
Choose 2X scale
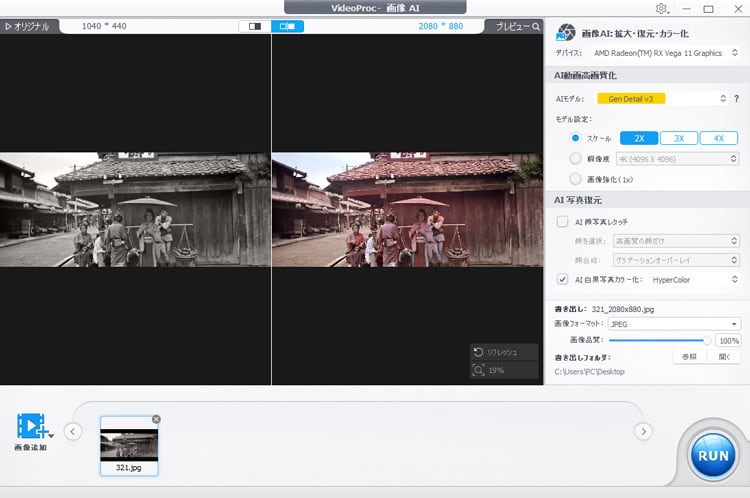click(x=639, y=138)
